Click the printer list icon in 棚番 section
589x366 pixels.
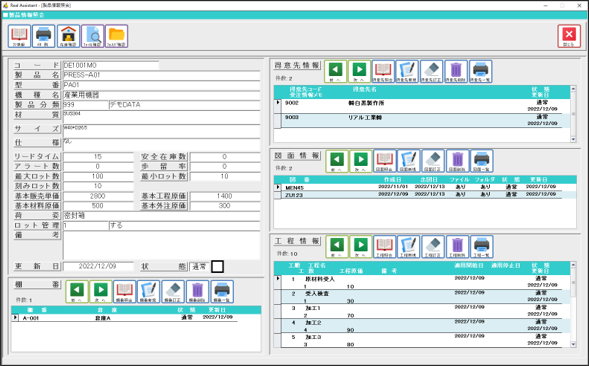(x=222, y=292)
